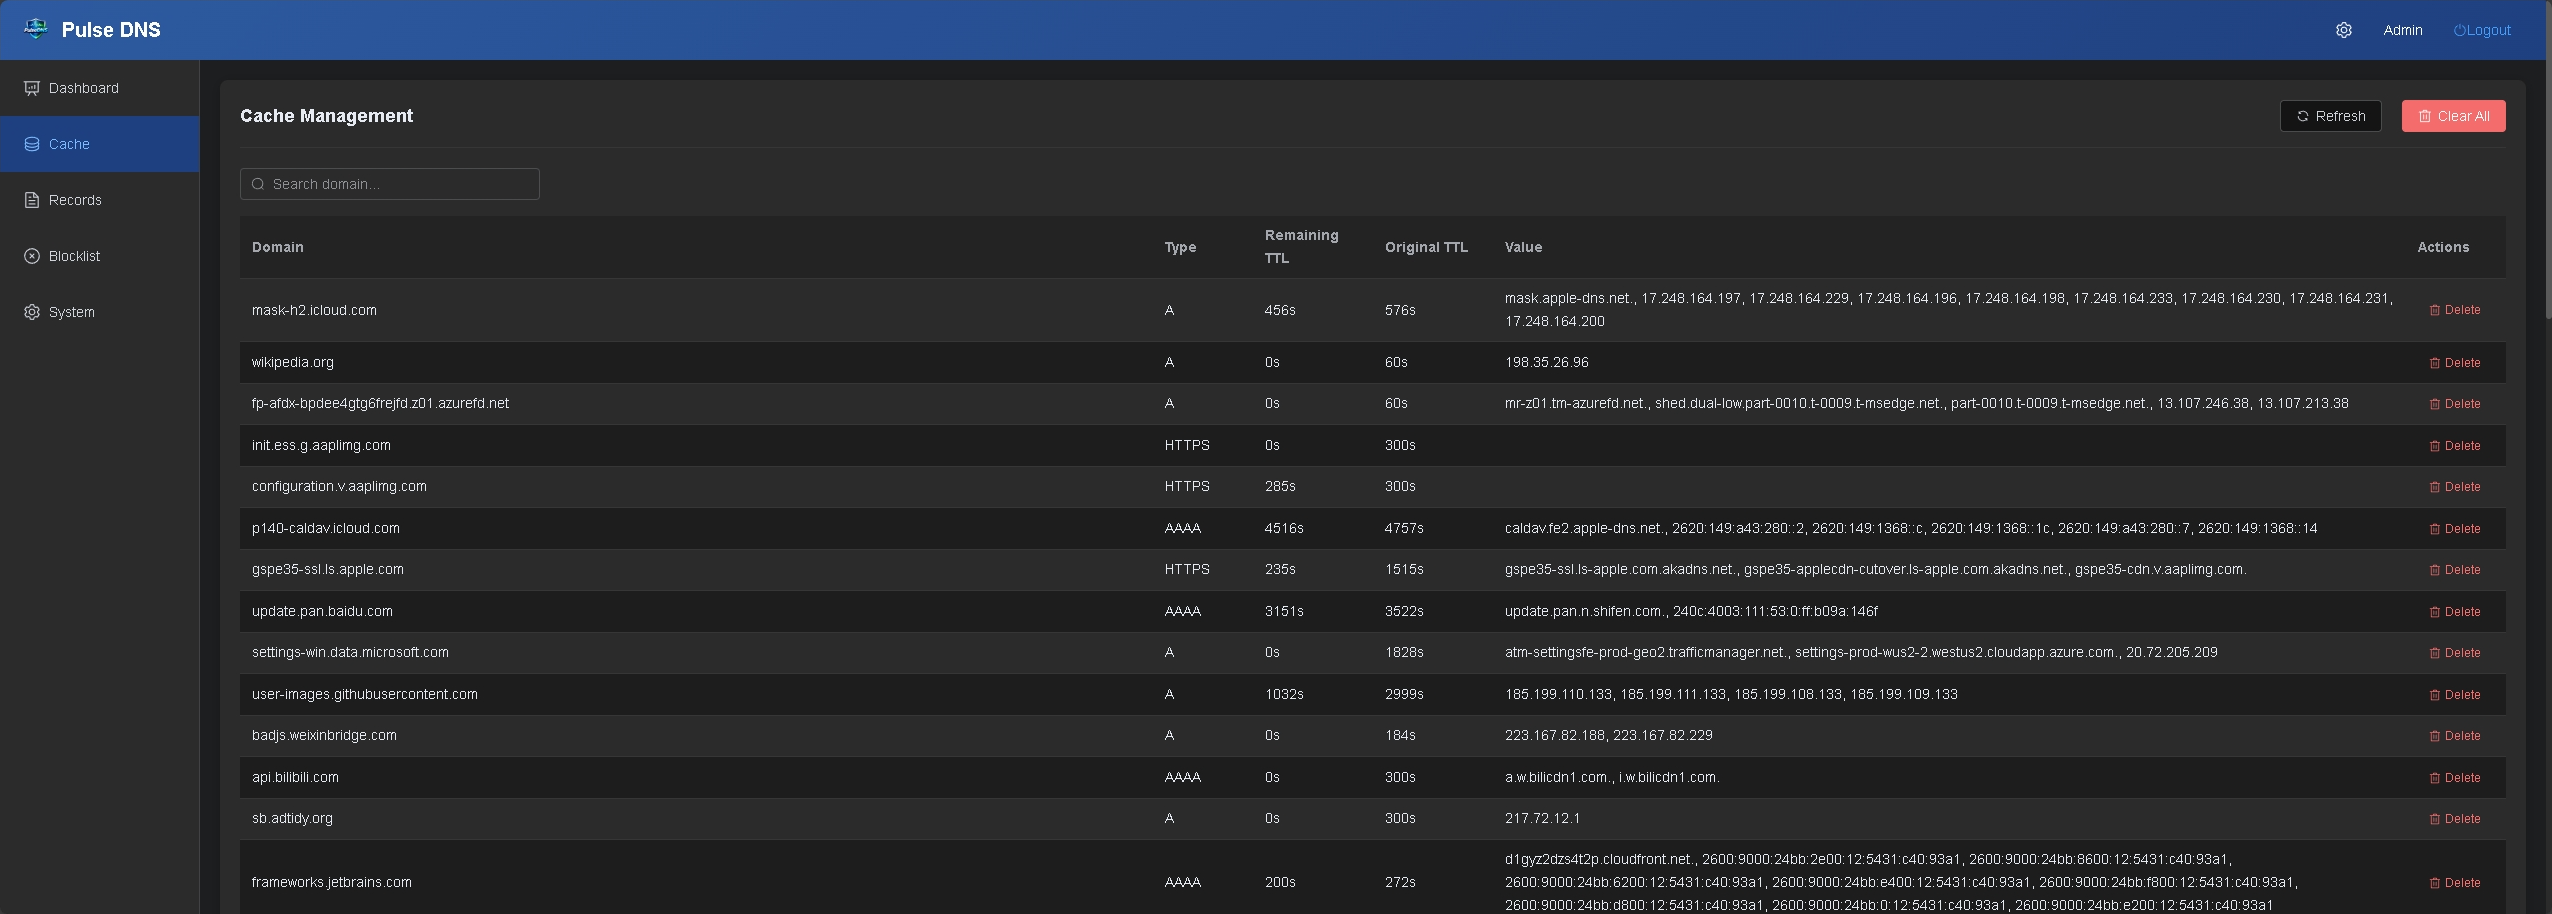Select the Dashboard icon in the sidebar
This screenshot has height=914, width=2552.
pos(31,88)
